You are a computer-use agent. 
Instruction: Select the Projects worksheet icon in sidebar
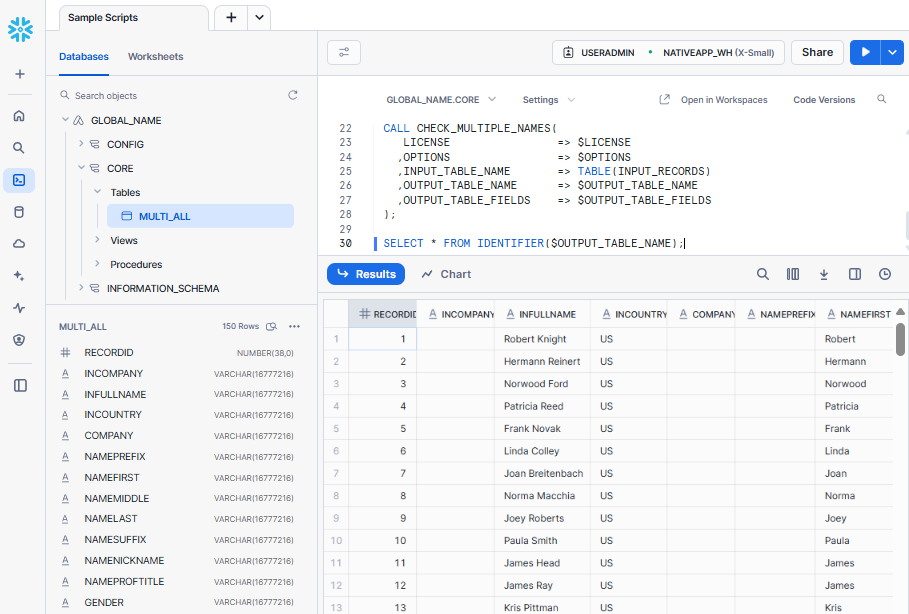(x=19, y=180)
